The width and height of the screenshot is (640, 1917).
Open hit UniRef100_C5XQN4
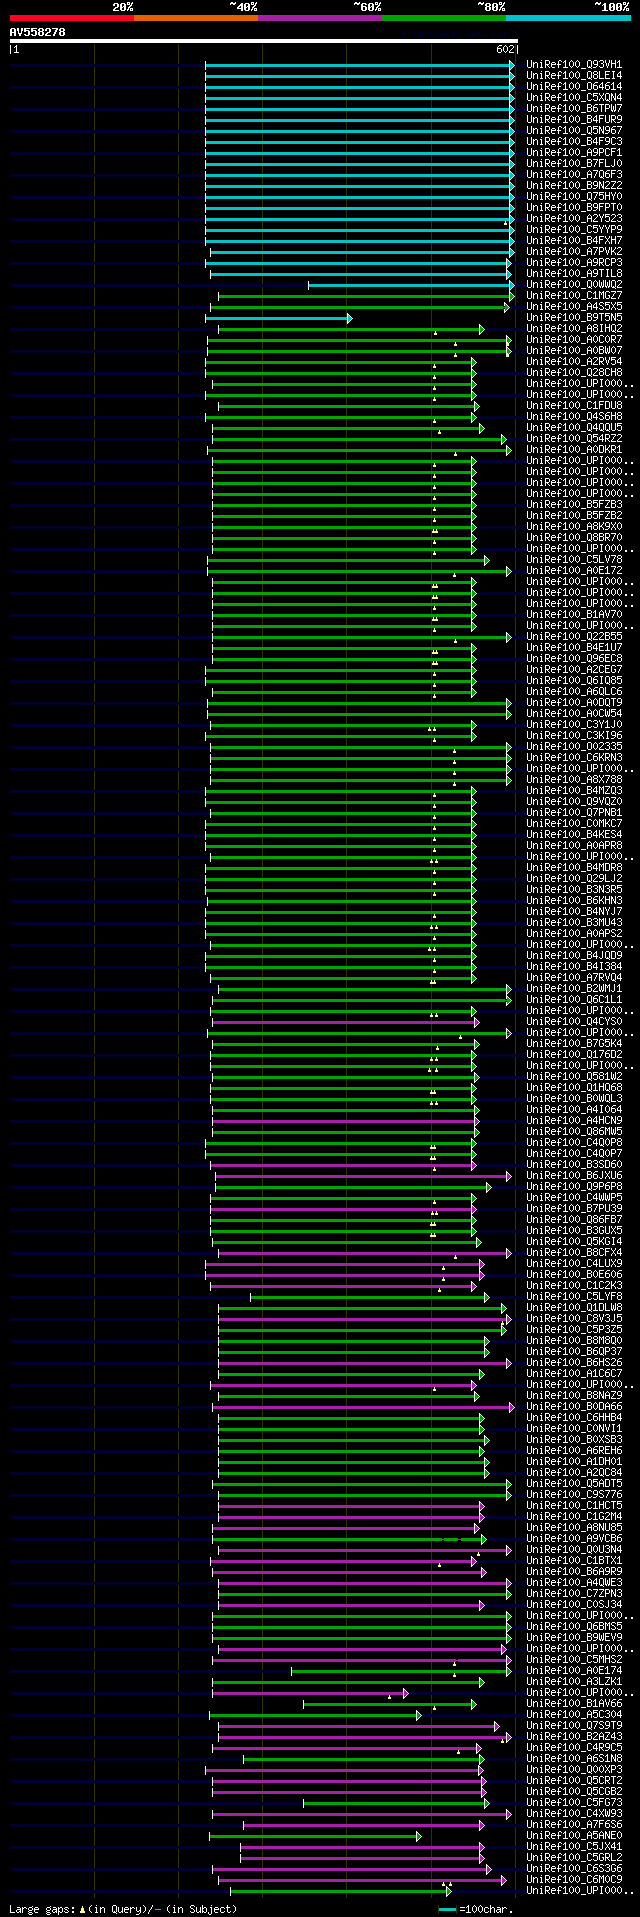coord(574,97)
